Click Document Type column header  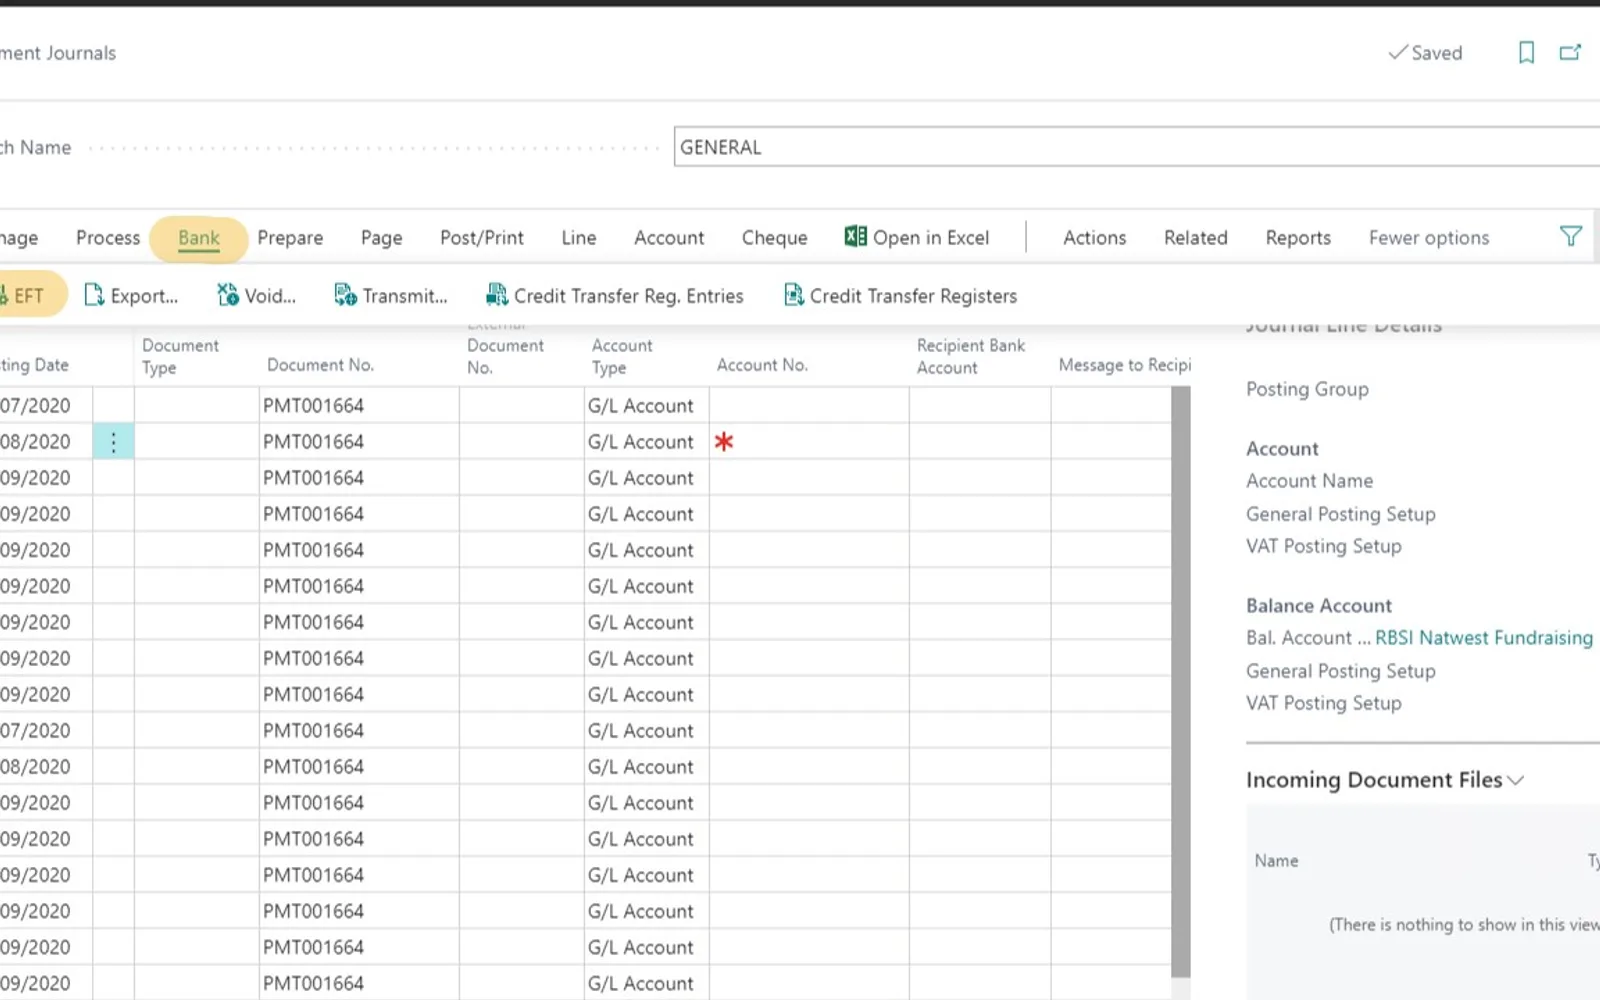click(180, 356)
